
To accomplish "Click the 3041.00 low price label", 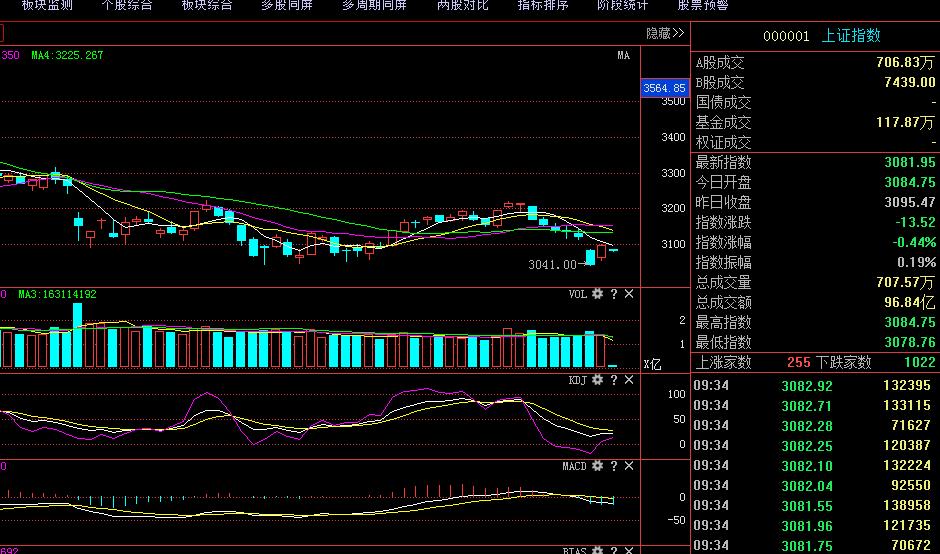I will [552, 265].
